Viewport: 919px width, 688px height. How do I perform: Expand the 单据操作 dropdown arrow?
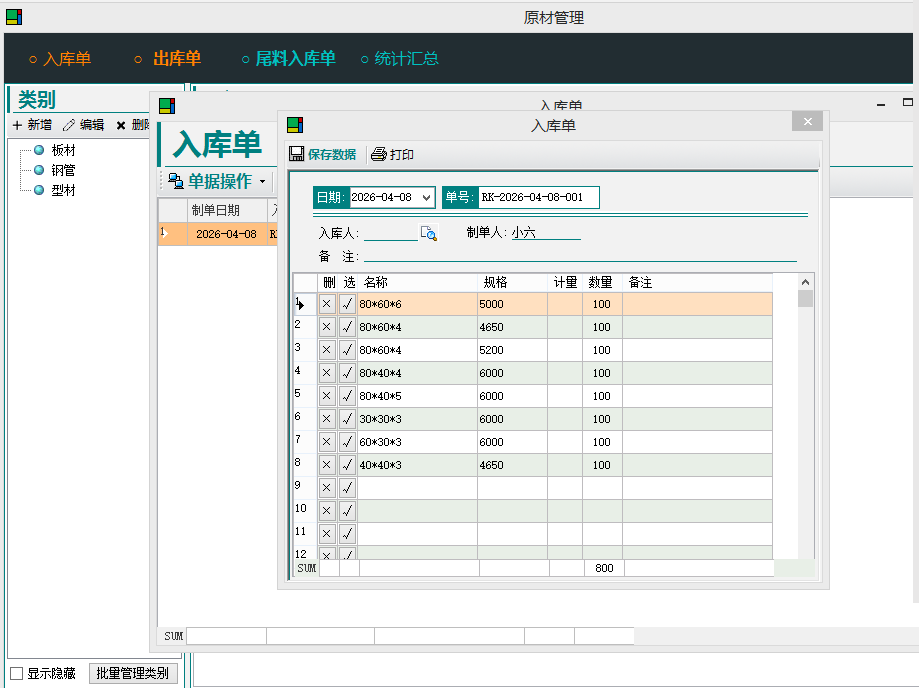tap(262, 182)
